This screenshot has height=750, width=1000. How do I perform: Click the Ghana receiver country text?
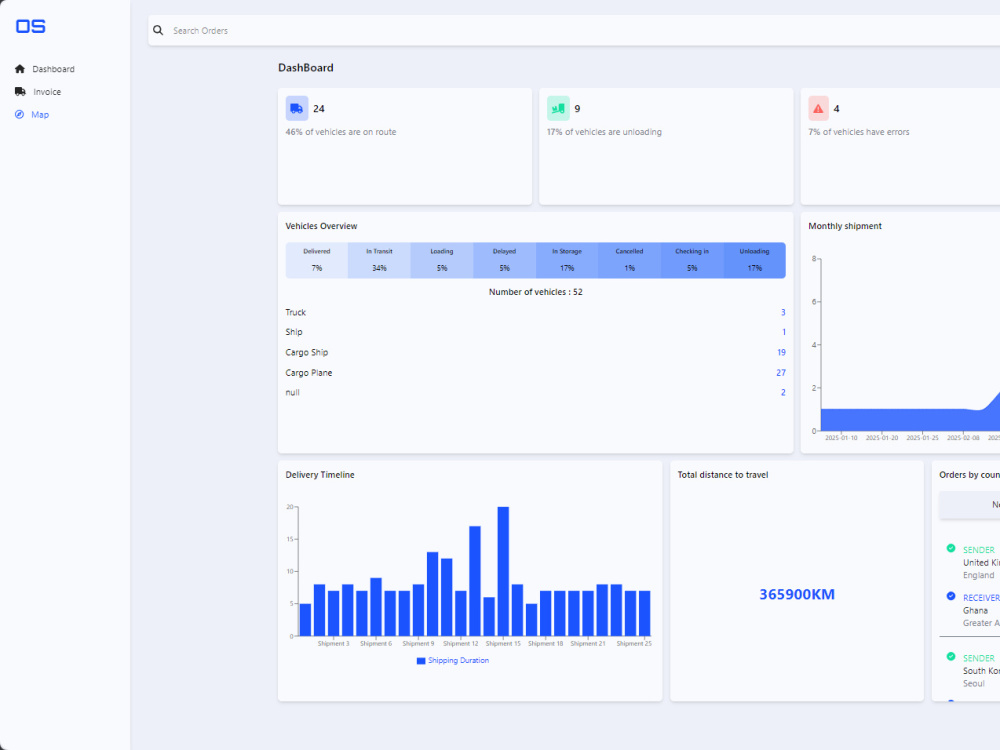(x=975, y=610)
